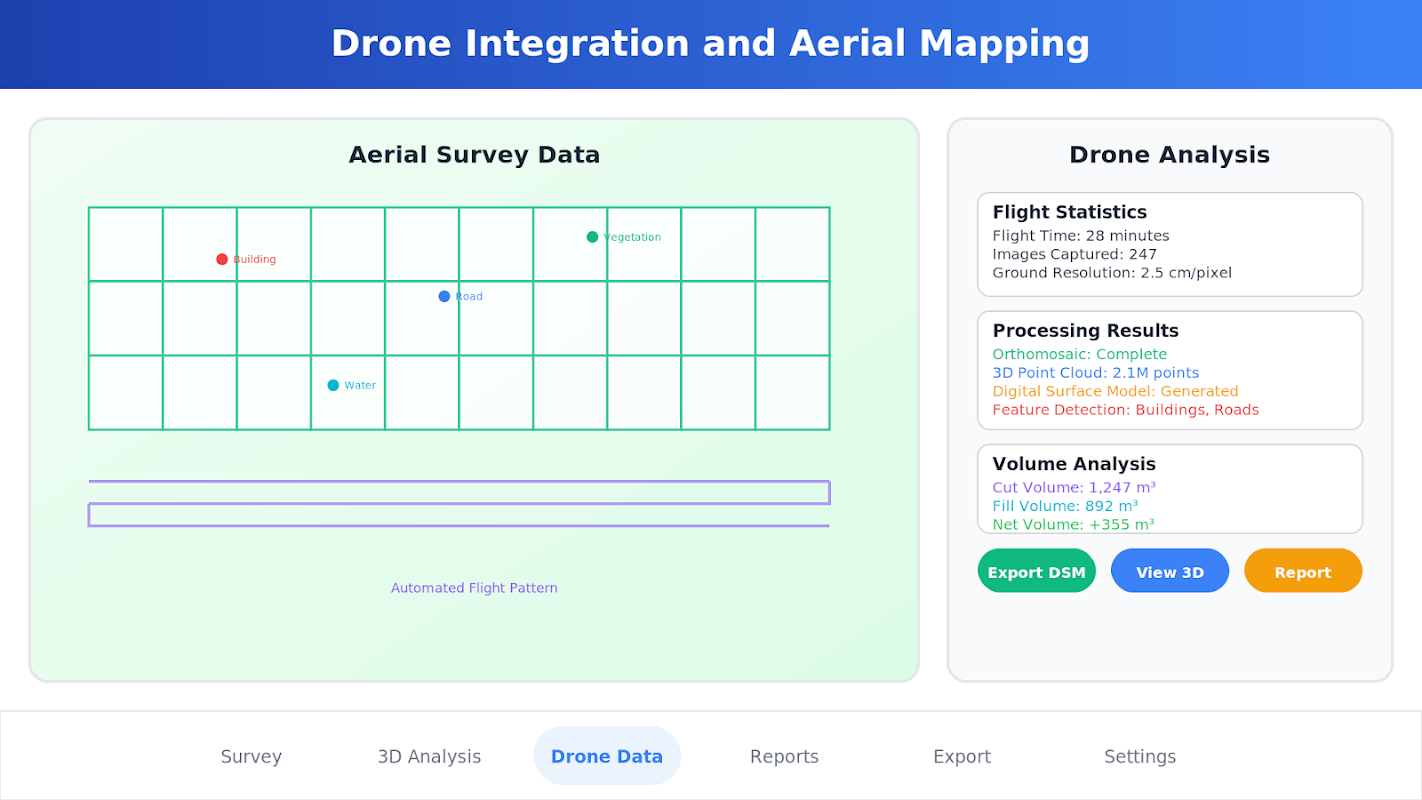Open the Survey tab
The image size is (1422, 800).
251,756
